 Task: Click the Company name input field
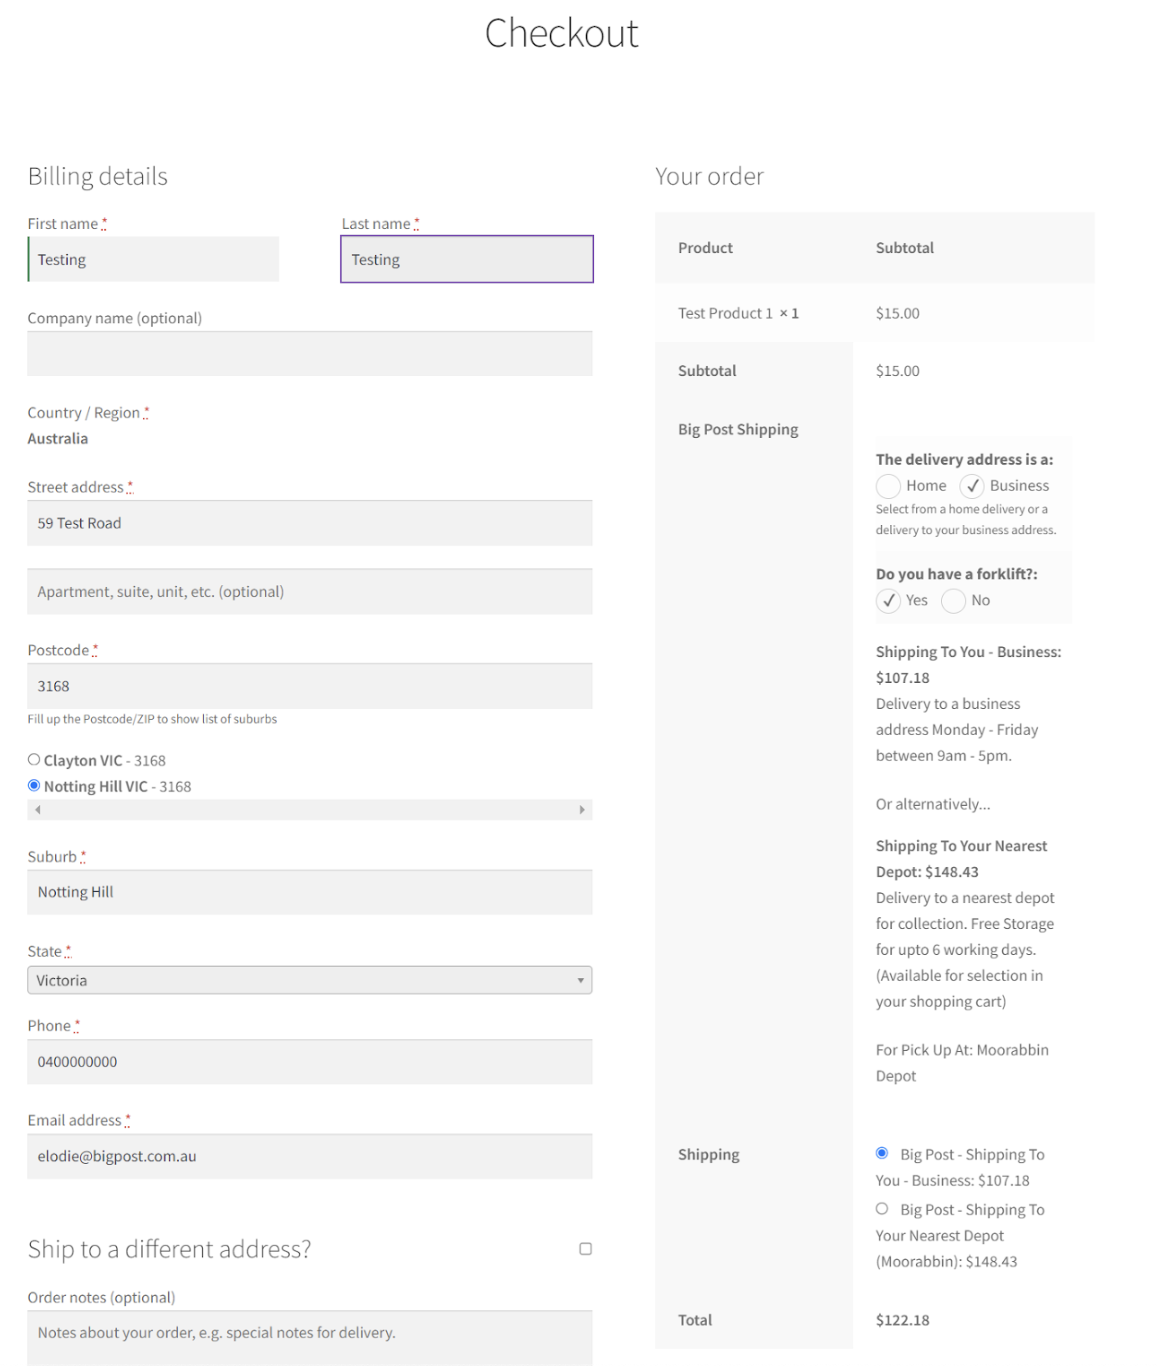click(310, 354)
